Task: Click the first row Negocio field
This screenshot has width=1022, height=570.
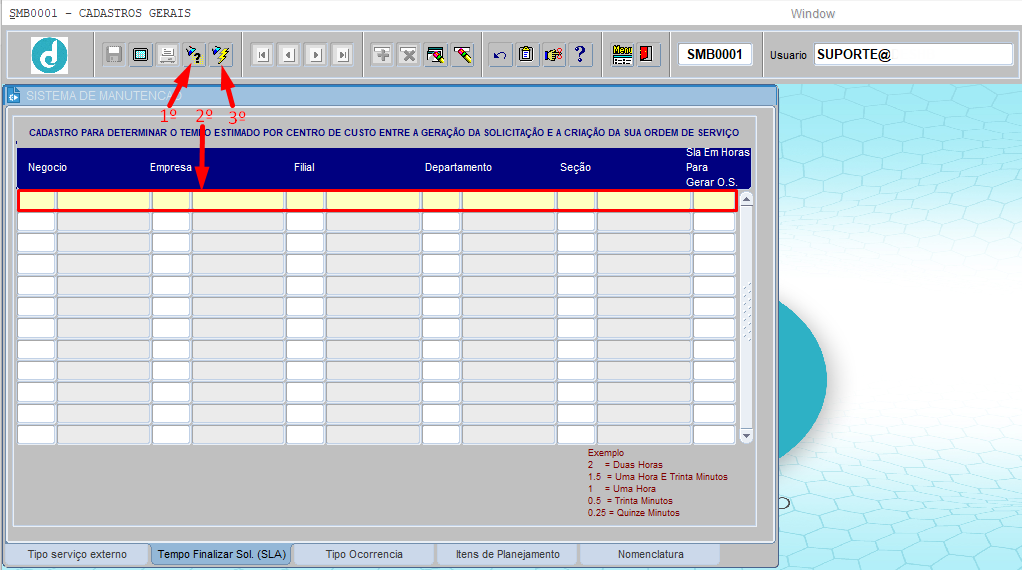Action: [37, 201]
